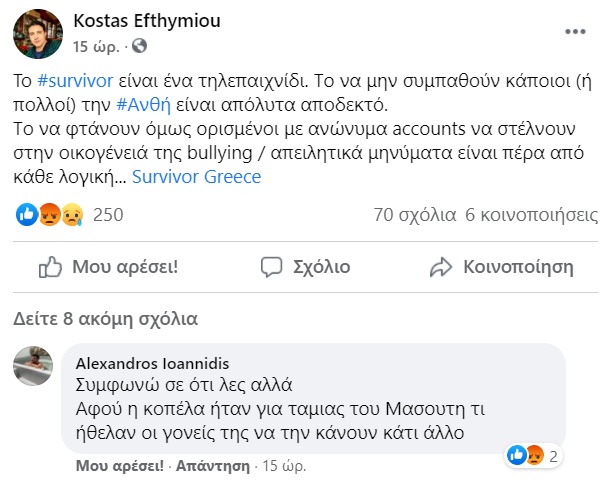This screenshot has height=482, width=612.
Task: View the 6 κοινοποιήσεις shares
Action: pyautogui.click(x=532, y=214)
